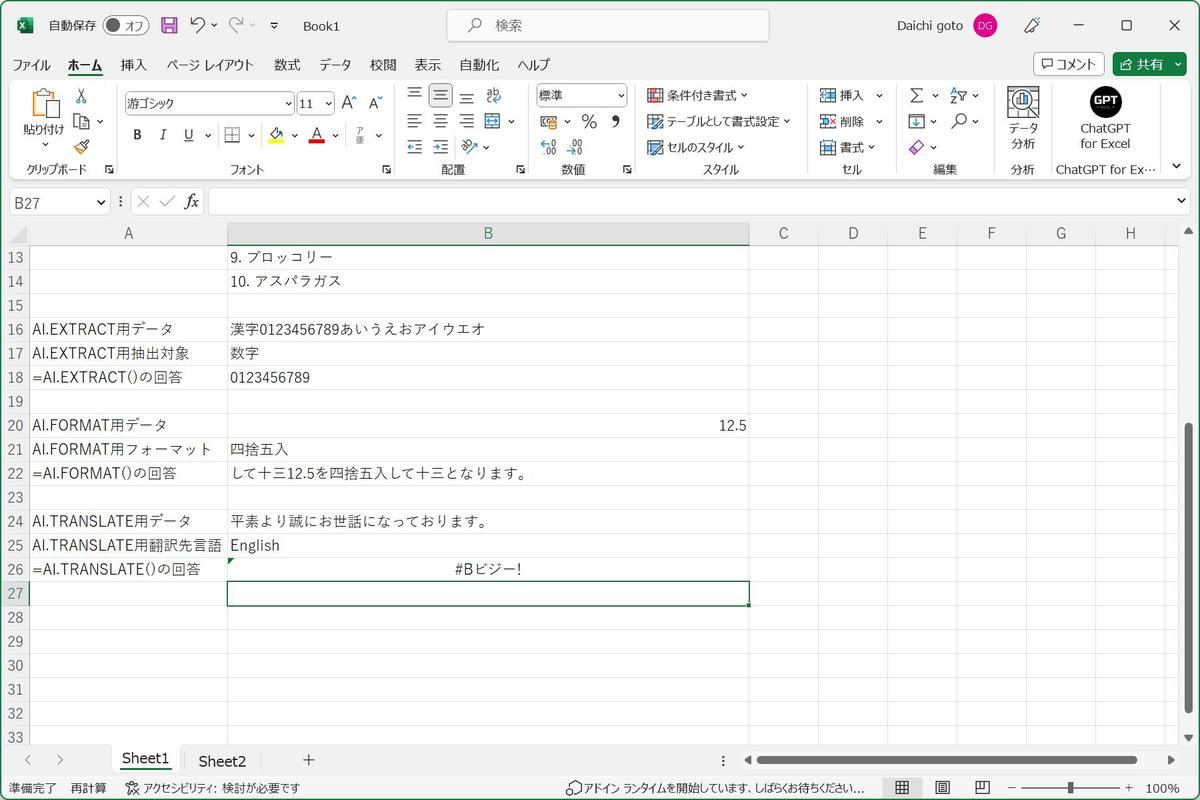Switch to Sheet2 tab
This screenshot has height=800, width=1200.
tap(222, 761)
